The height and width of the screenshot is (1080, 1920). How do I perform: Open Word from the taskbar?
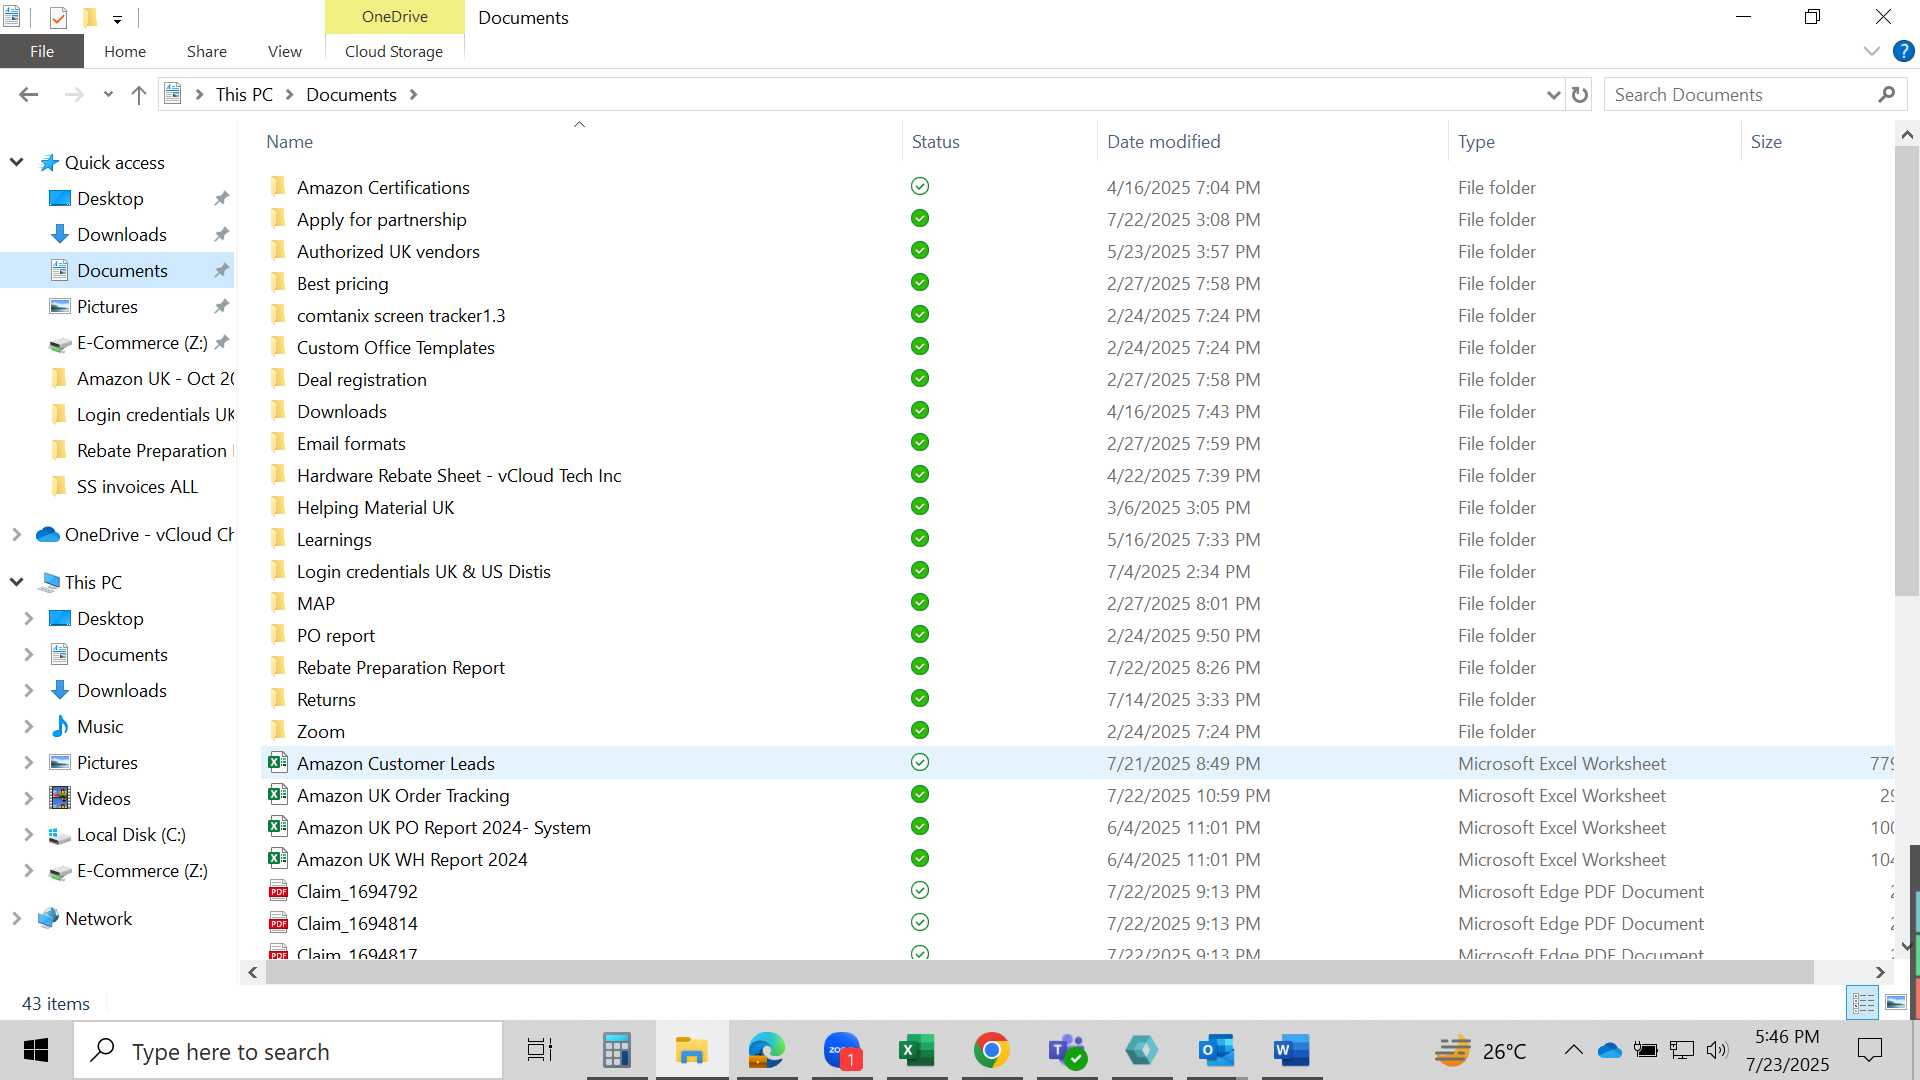tap(1291, 1050)
